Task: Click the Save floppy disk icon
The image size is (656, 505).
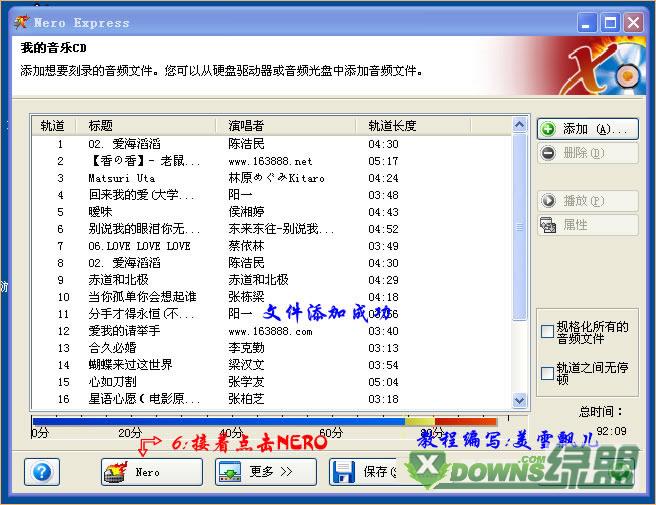Action: (x=344, y=472)
